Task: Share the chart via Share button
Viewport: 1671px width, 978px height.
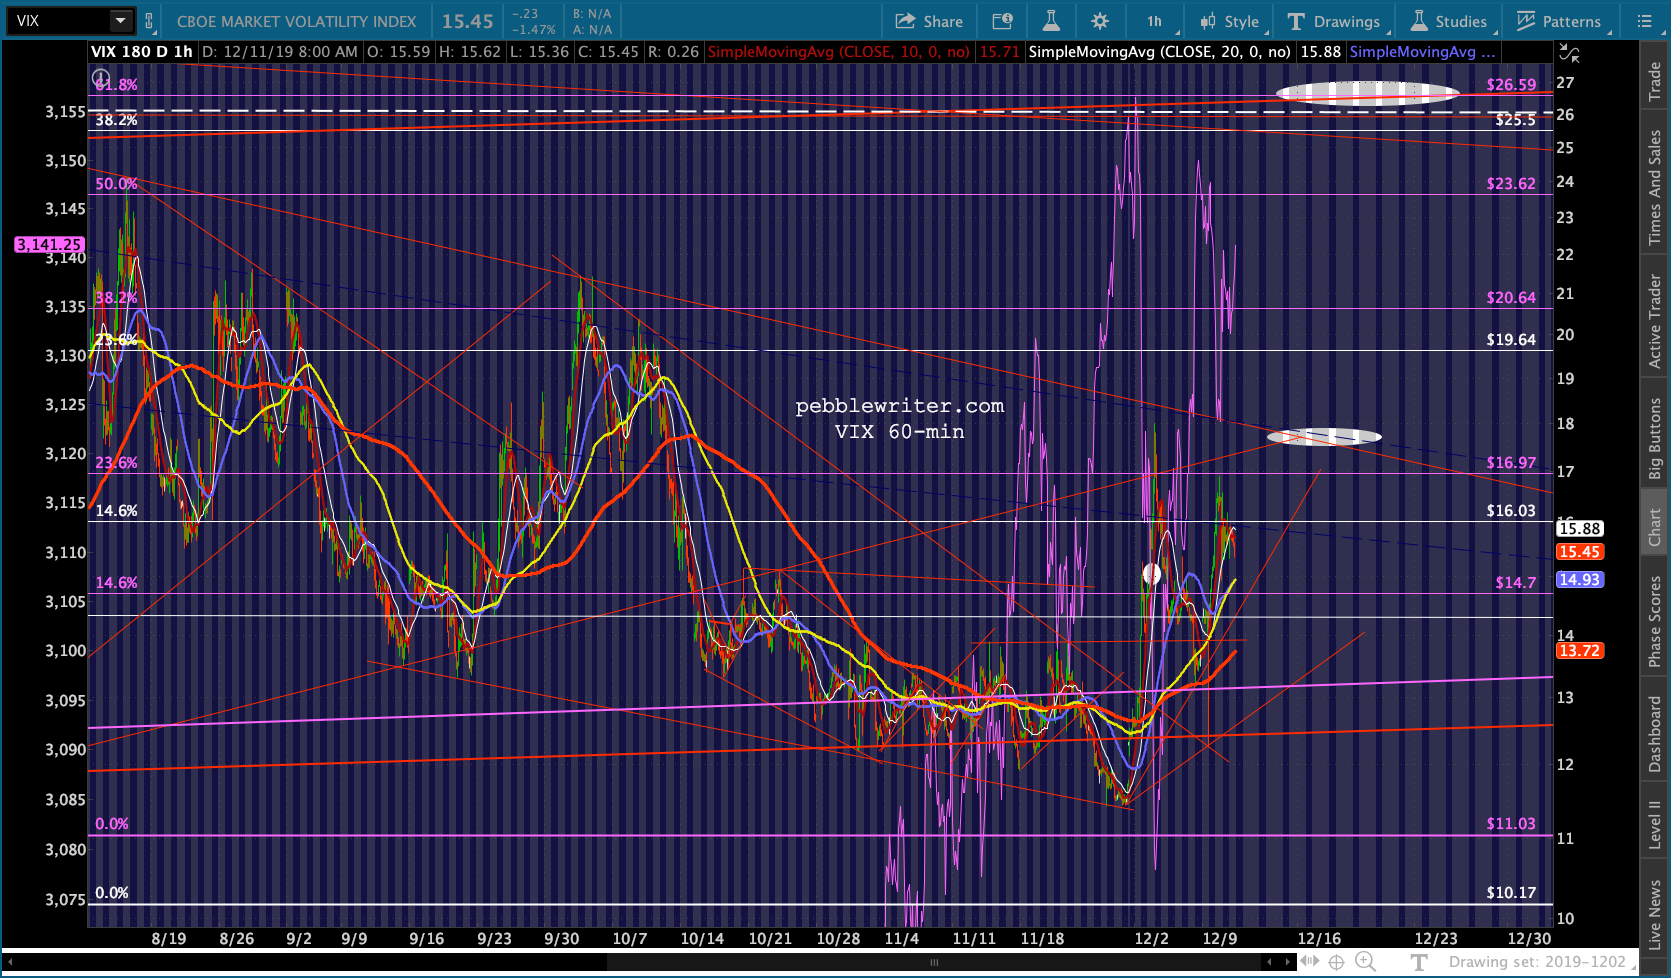Action: tap(929, 21)
